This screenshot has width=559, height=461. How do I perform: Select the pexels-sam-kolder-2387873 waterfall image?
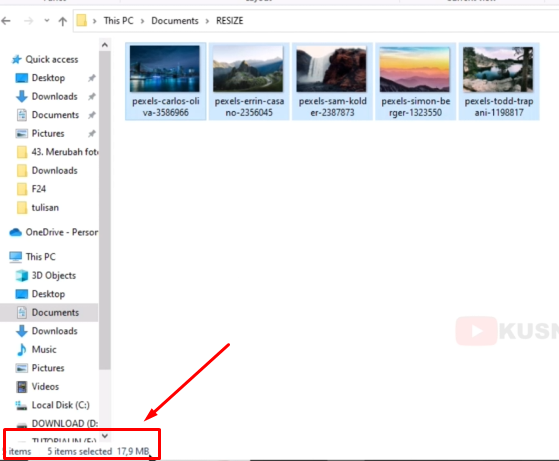332,82
